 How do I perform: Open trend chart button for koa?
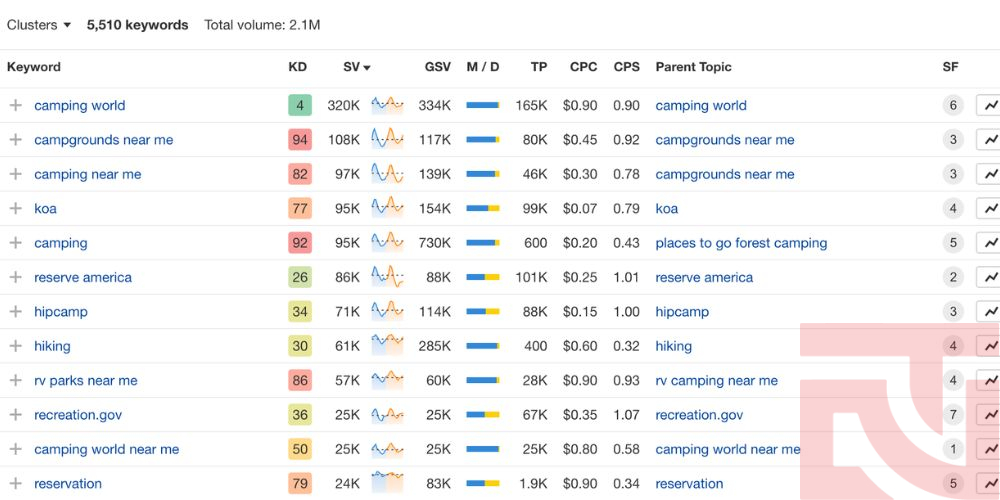click(x=989, y=209)
